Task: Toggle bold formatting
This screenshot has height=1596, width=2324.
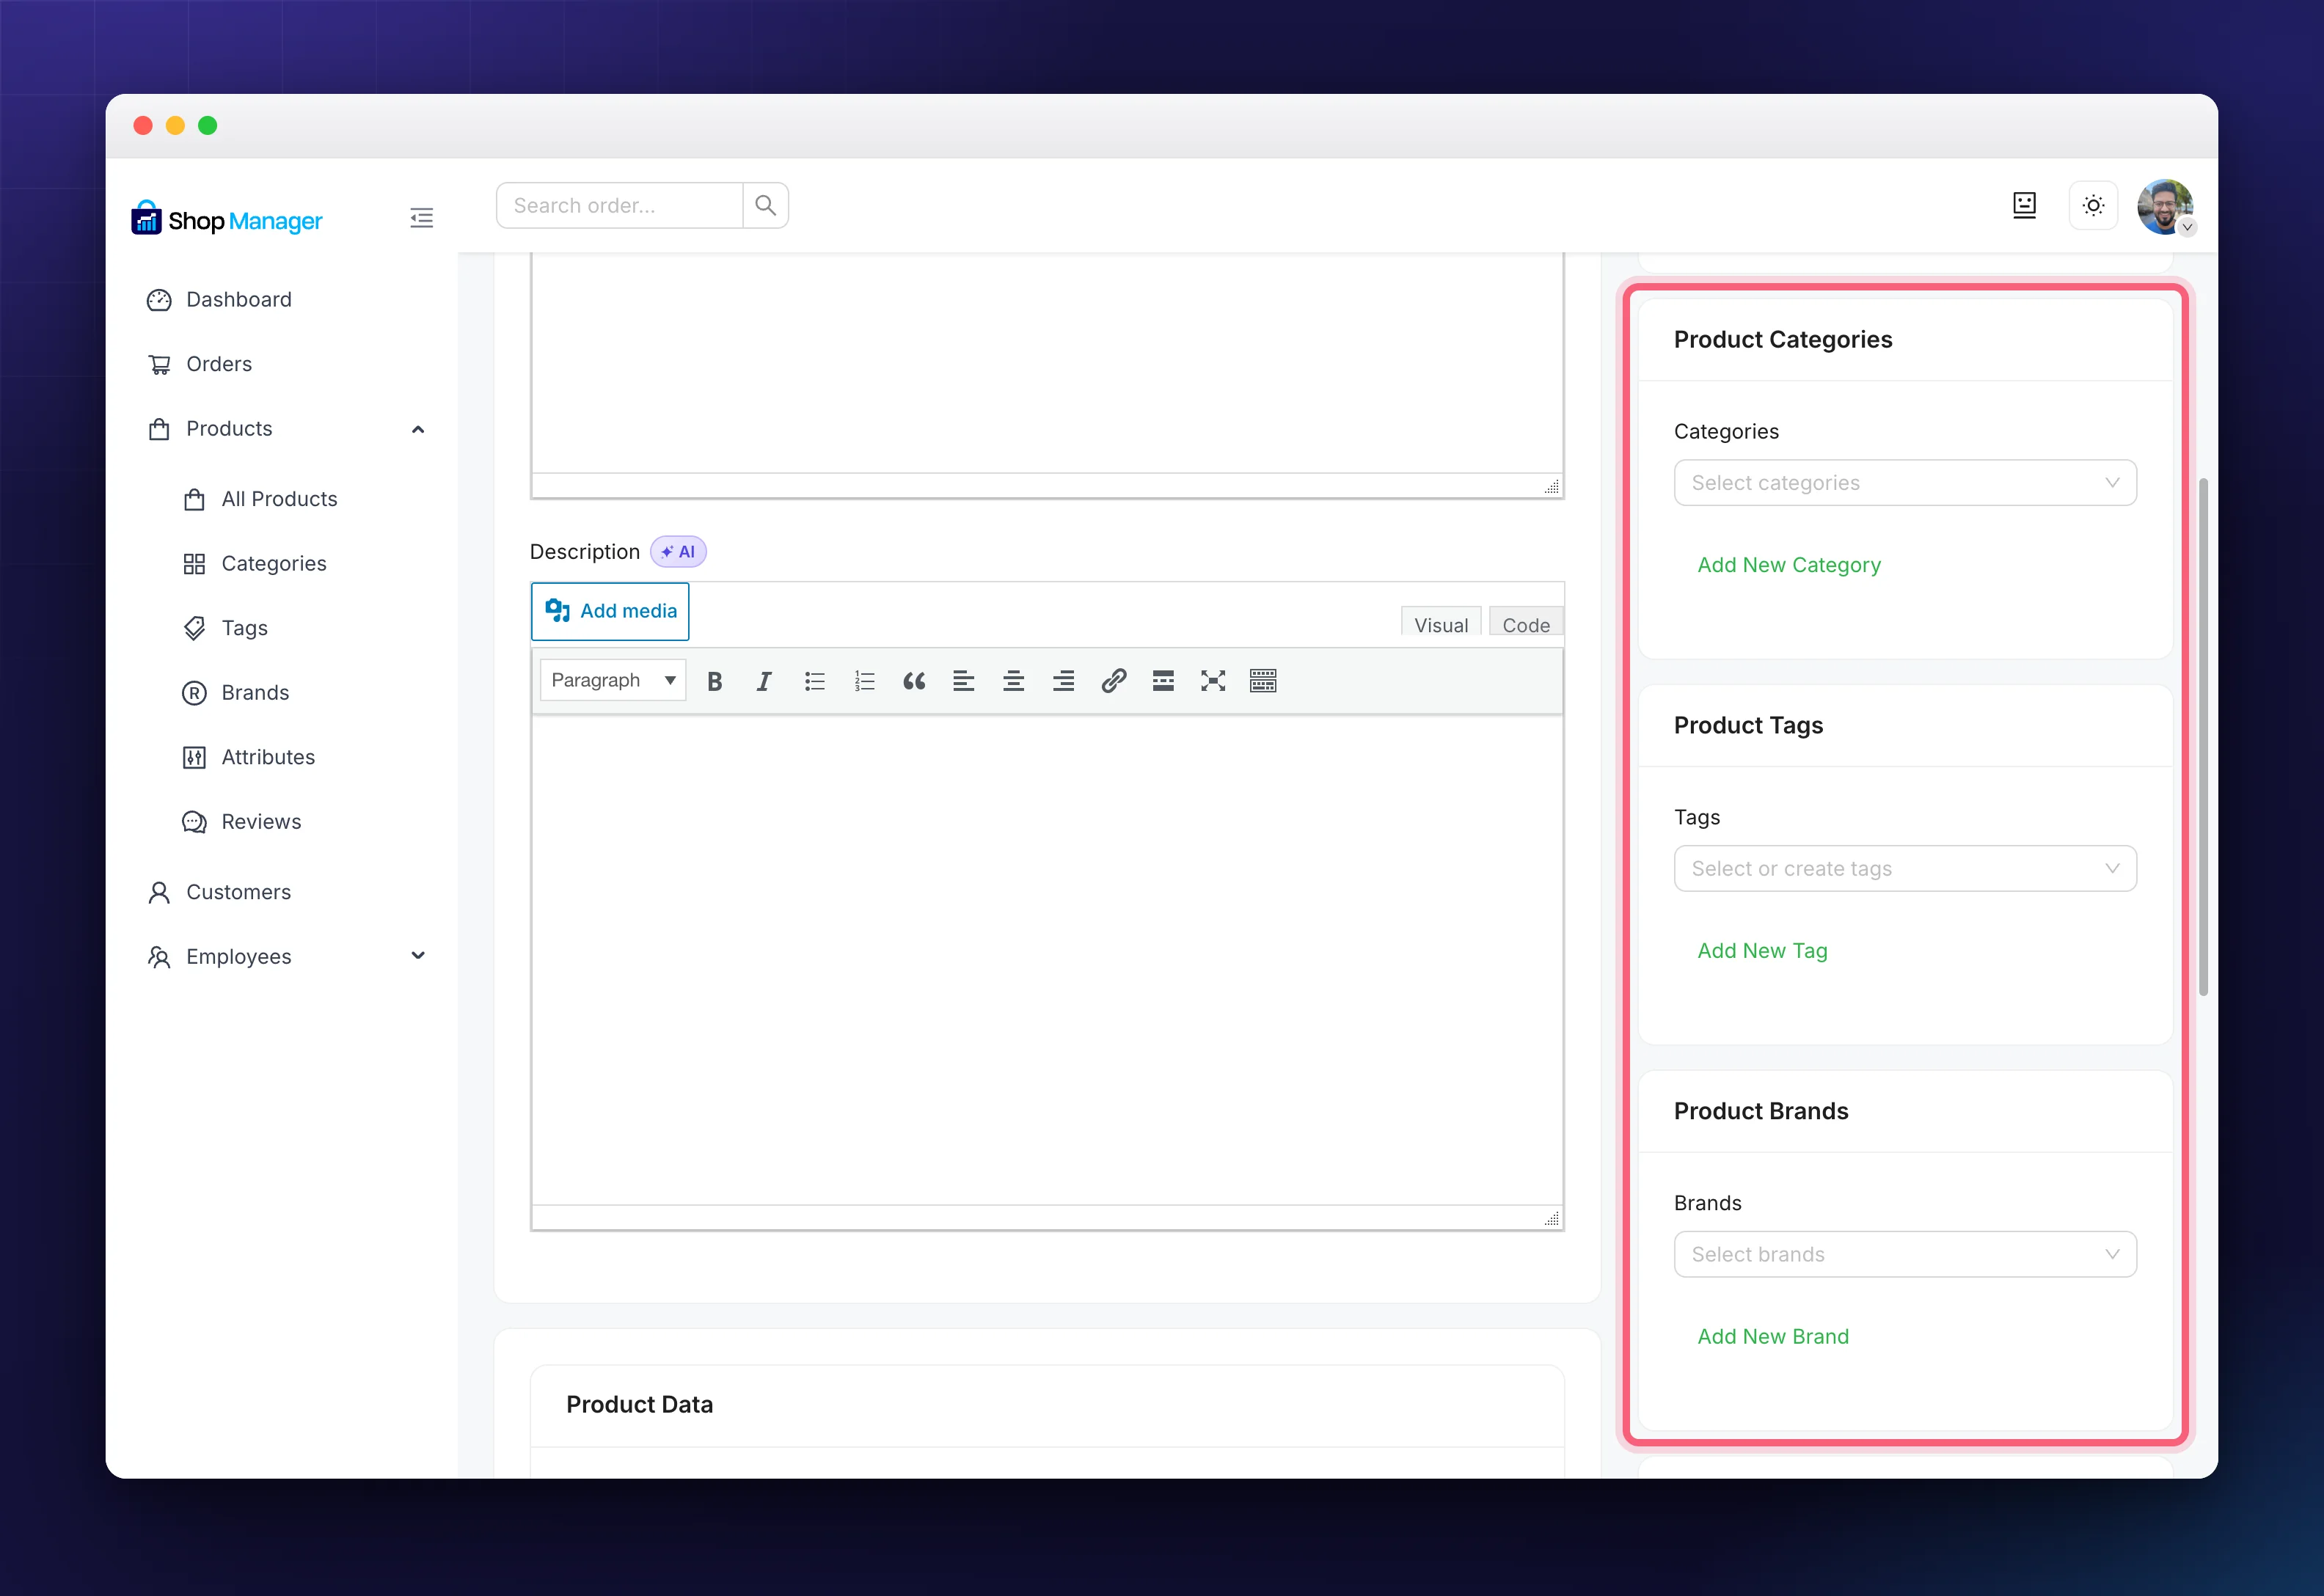Action: [714, 681]
